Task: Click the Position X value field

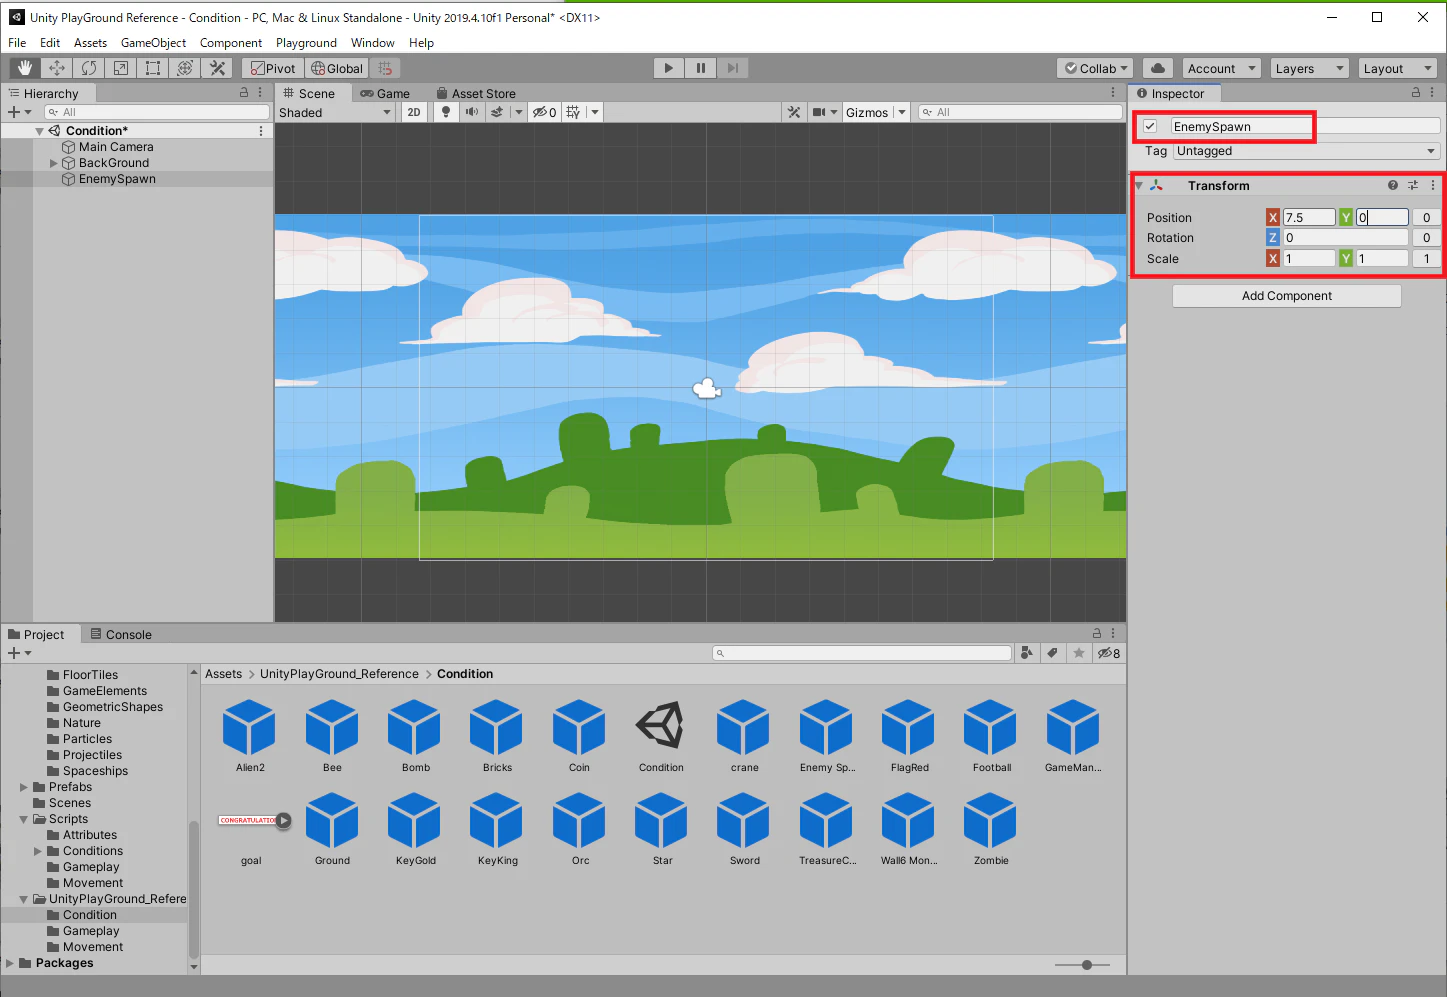Action: [x=1309, y=217]
